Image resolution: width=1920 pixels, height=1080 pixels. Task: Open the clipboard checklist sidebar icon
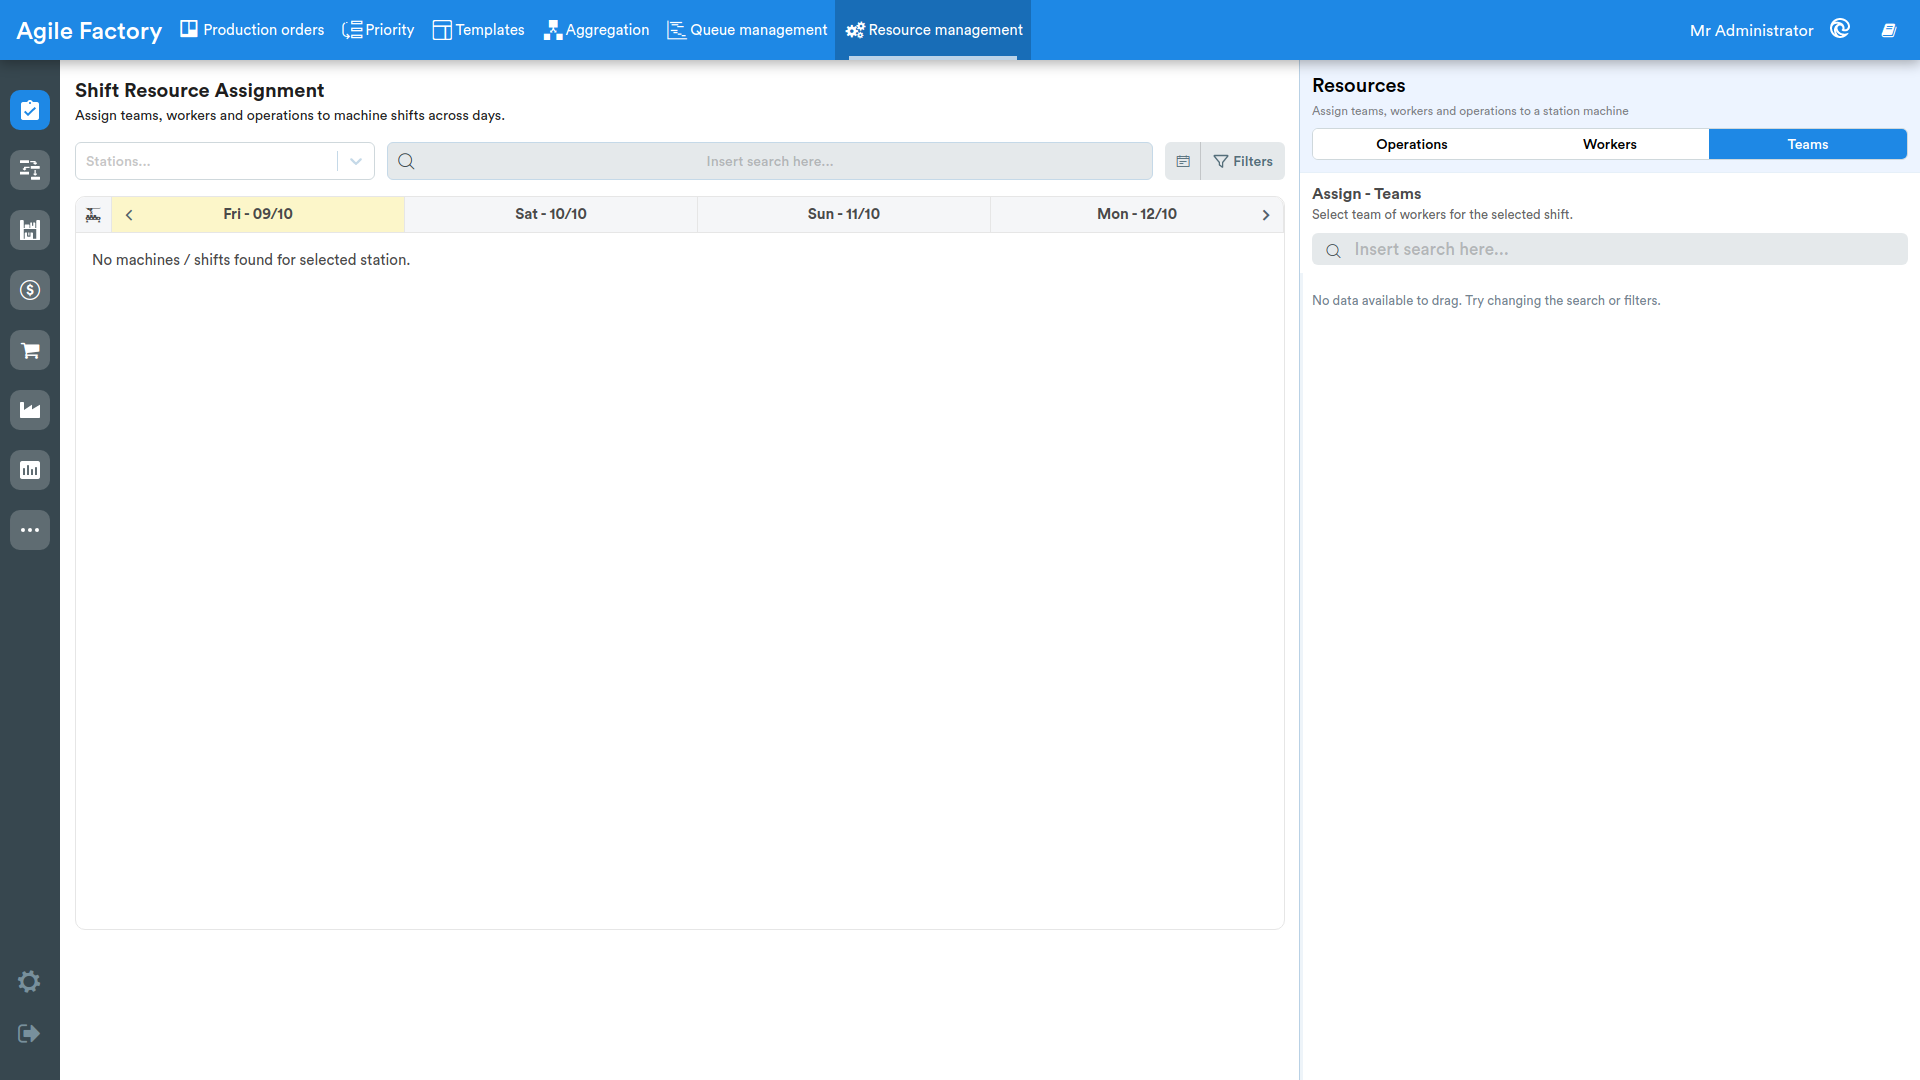pyautogui.click(x=30, y=110)
